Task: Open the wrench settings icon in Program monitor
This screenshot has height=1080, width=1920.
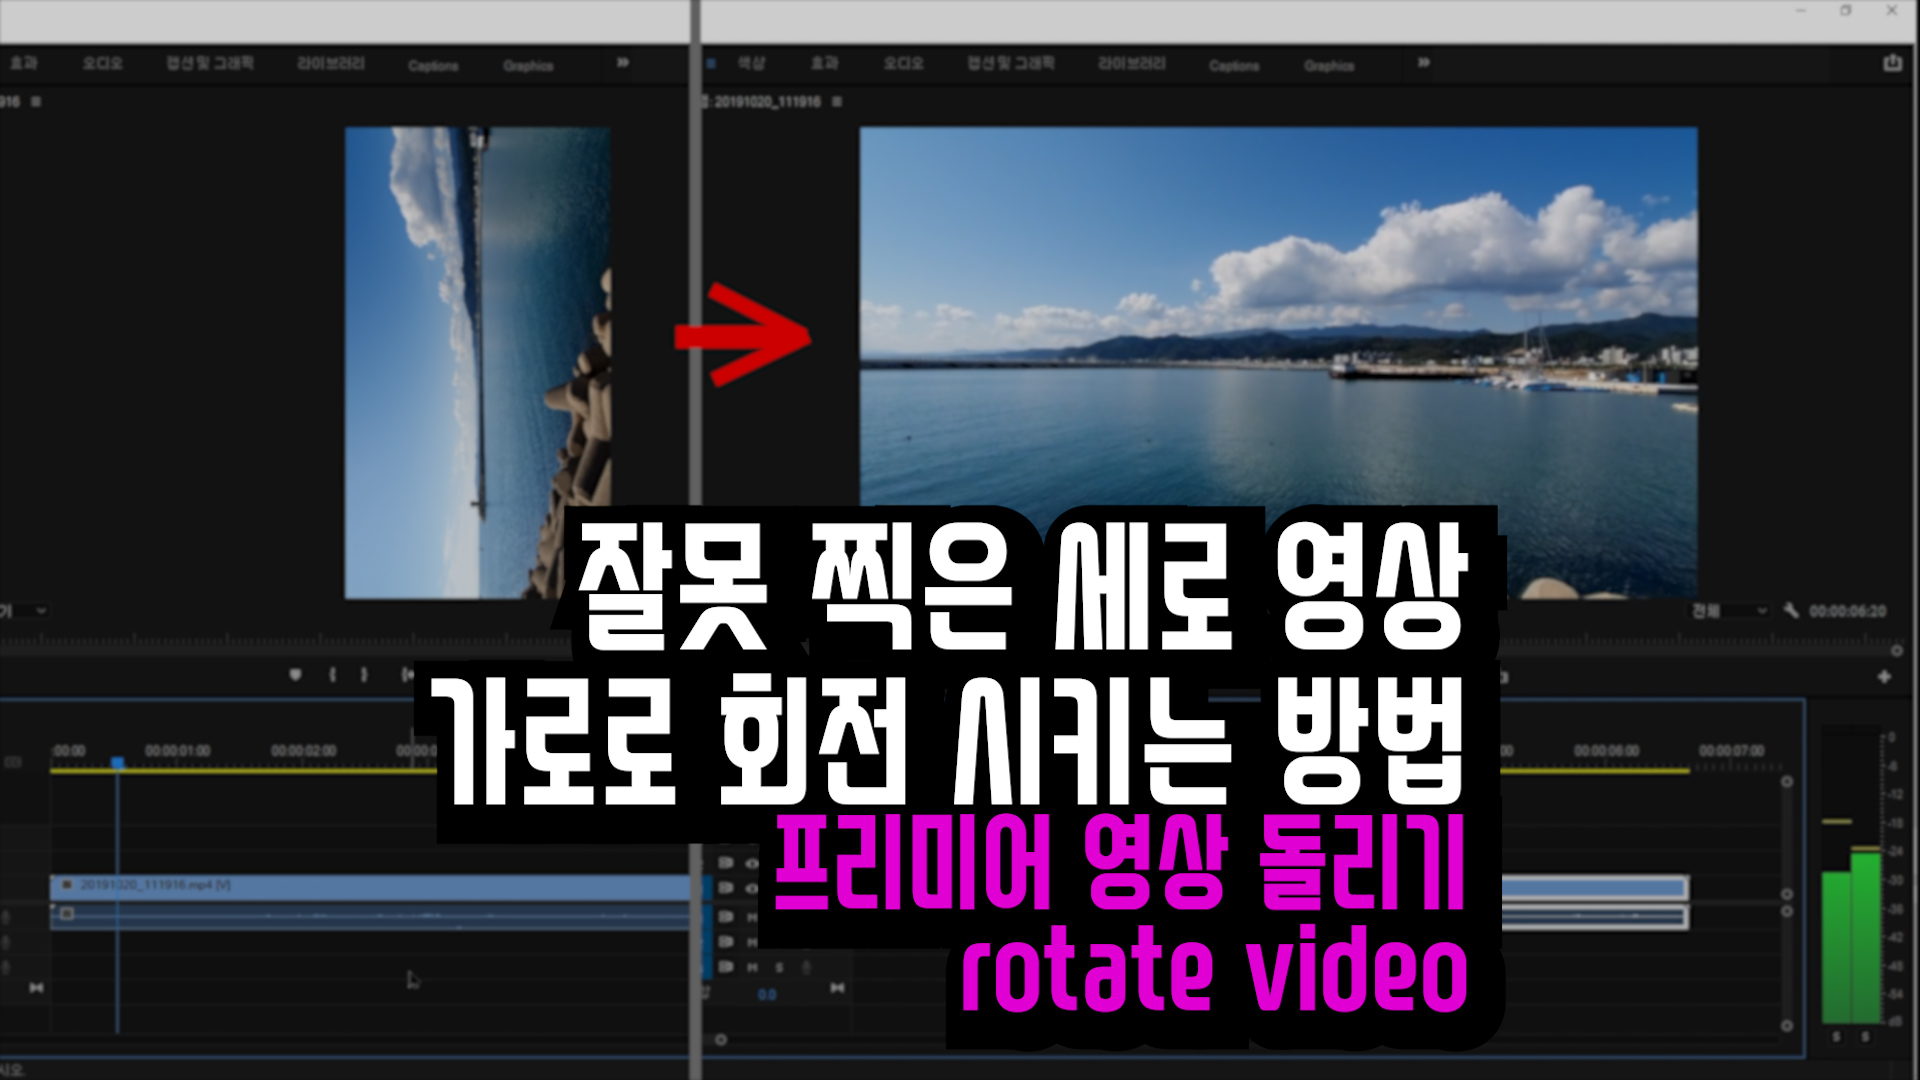Action: click(1790, 611)
